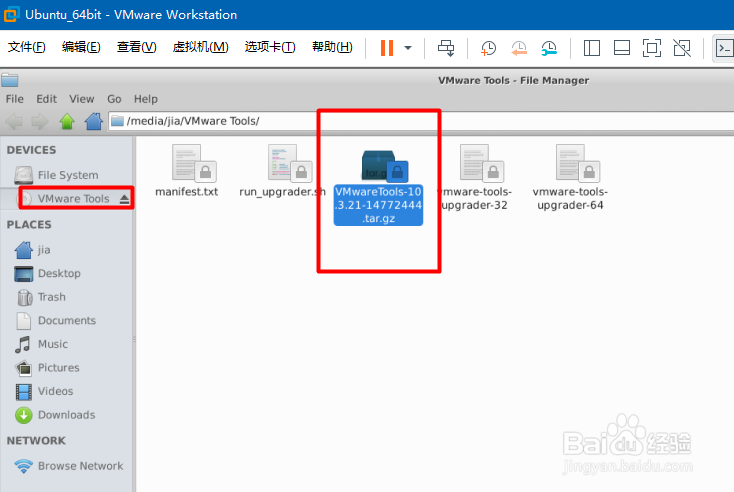Go up to the parent folder
Image resolution: width=734 pixels, height=492 pixels.
(x=67, y=122)
